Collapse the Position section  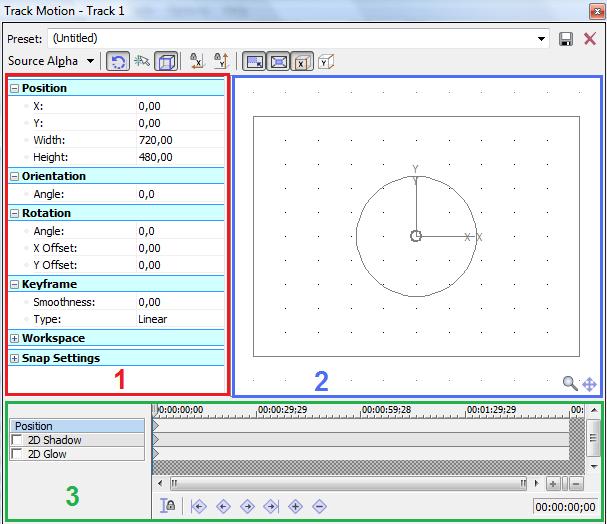(14, 88)
